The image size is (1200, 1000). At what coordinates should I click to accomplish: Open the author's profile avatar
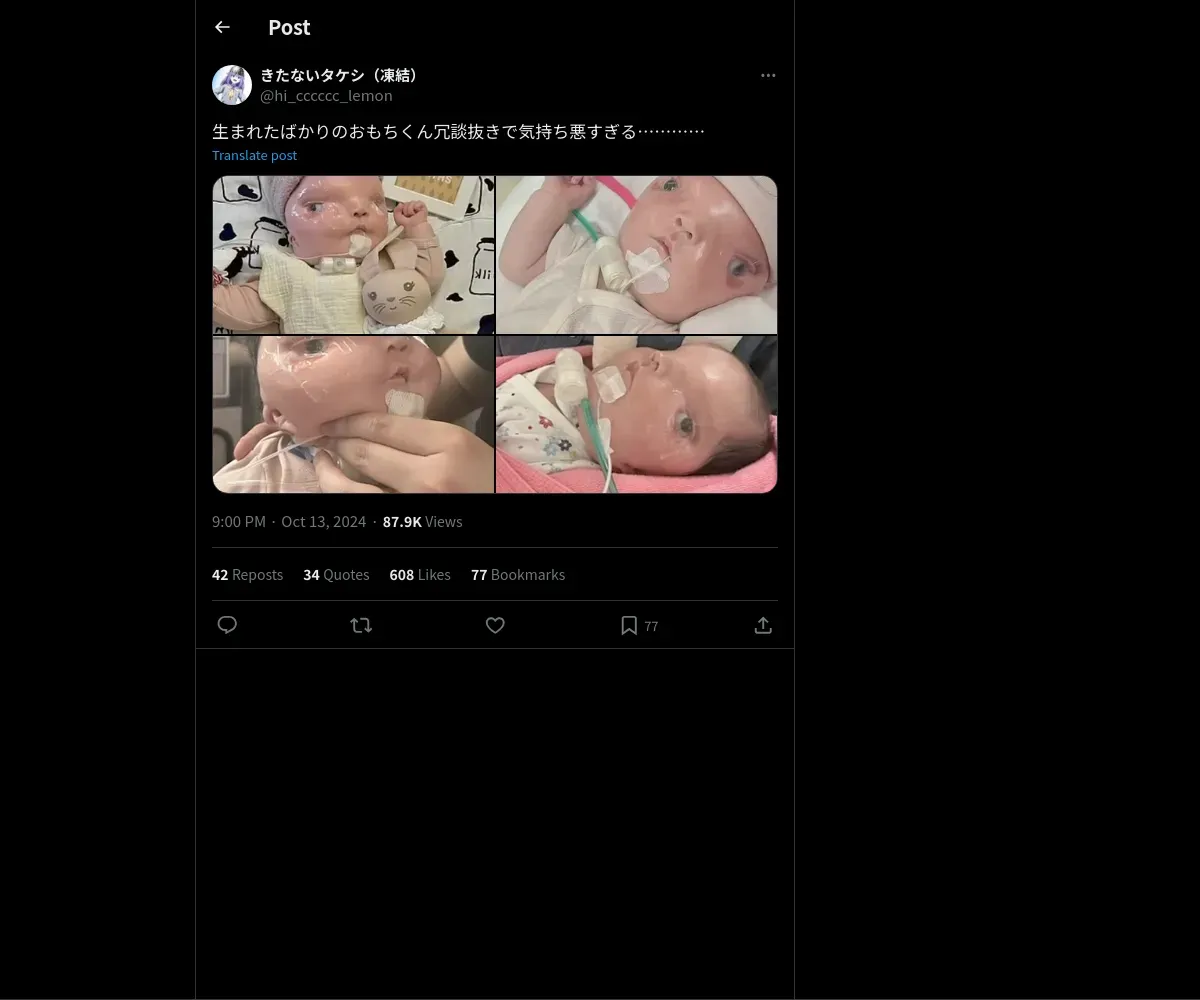coord(232,85)
